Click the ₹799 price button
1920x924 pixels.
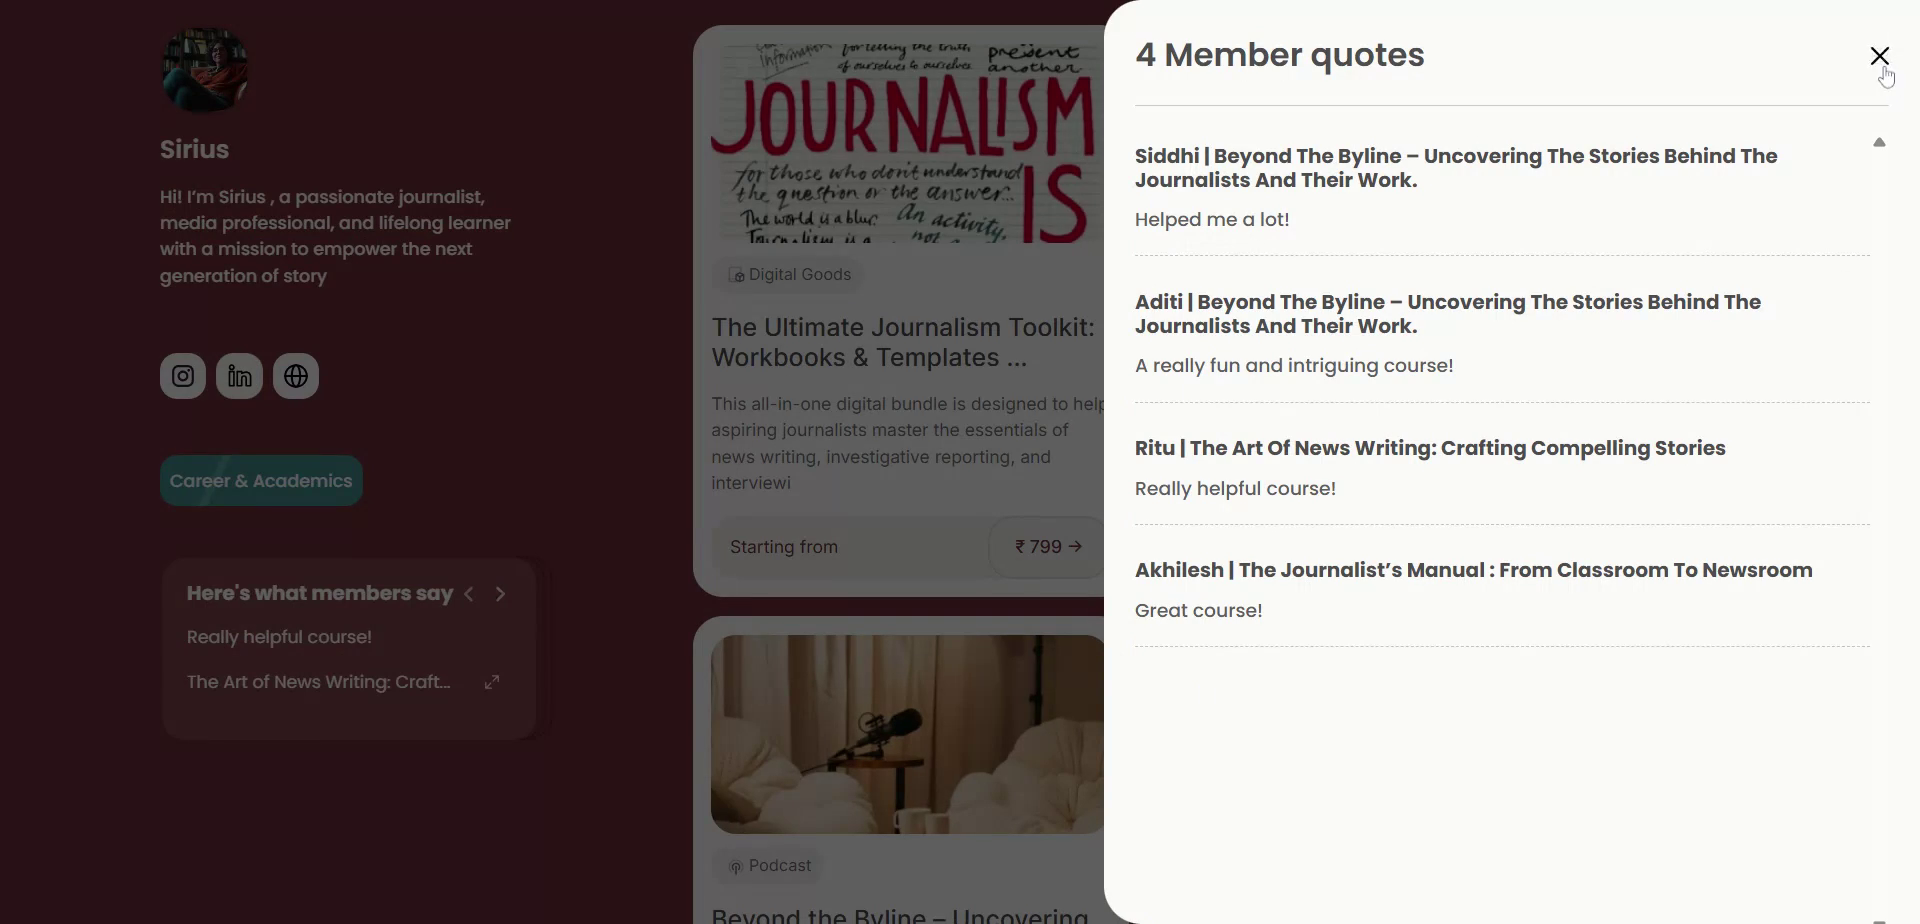[x=1047, y=547]
